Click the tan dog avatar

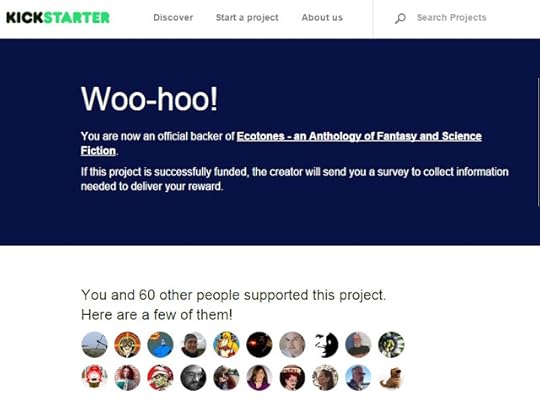point(391,378)
